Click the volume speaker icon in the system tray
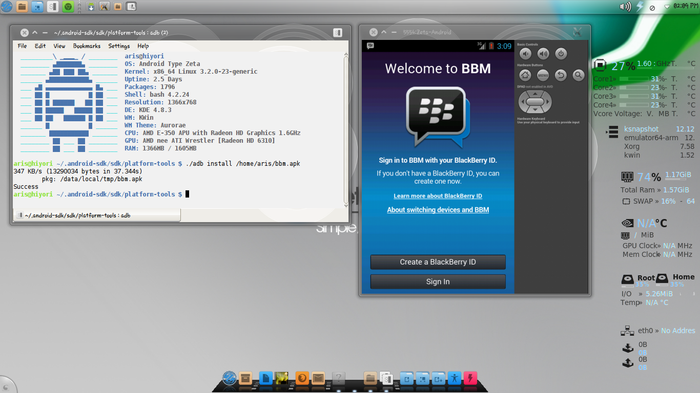This screenshot has width=700, height=393. click(625, 7)
